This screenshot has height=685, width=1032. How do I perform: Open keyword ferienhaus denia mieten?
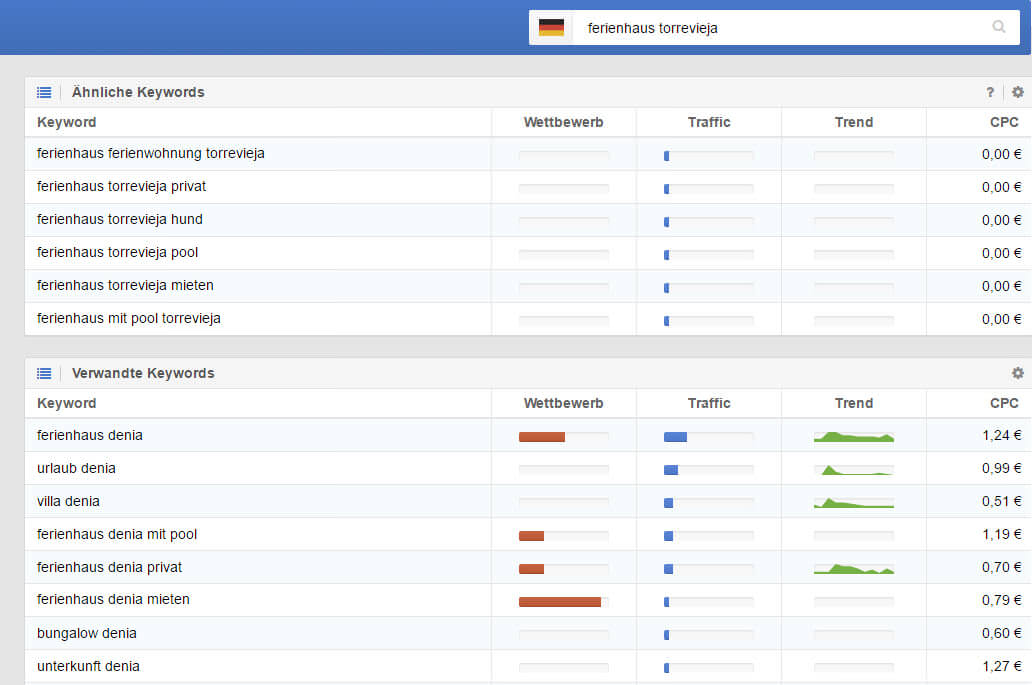click(x=113, y=599)
